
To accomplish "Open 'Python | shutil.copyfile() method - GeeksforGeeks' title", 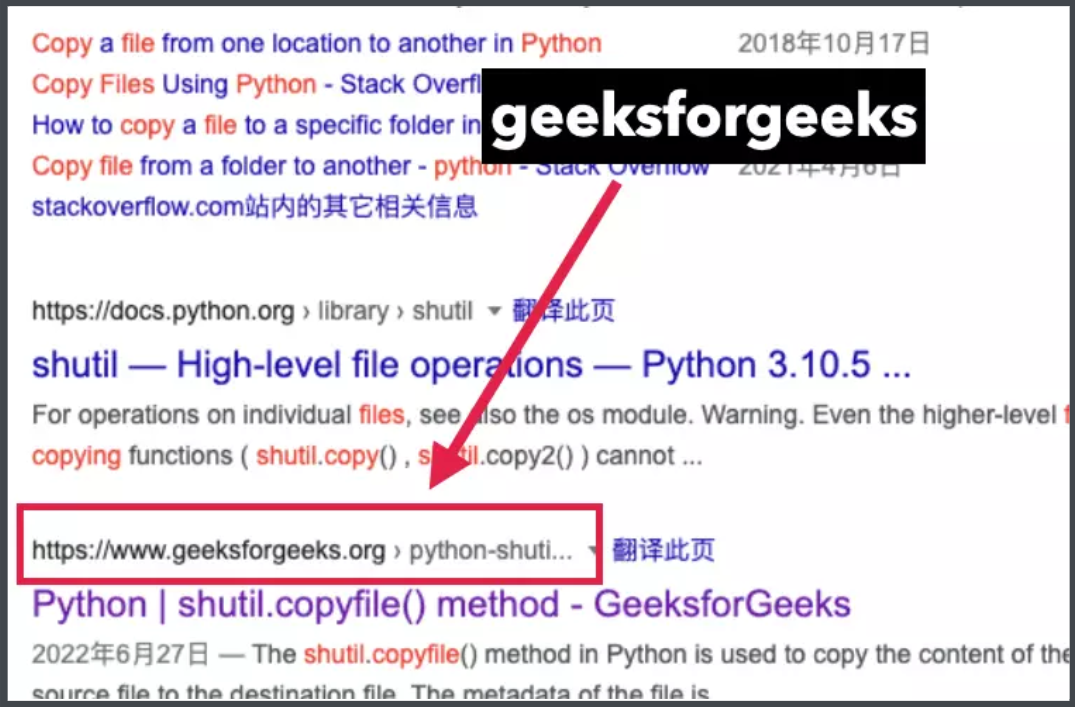I will pyautogui.click(x=442, y=605).
